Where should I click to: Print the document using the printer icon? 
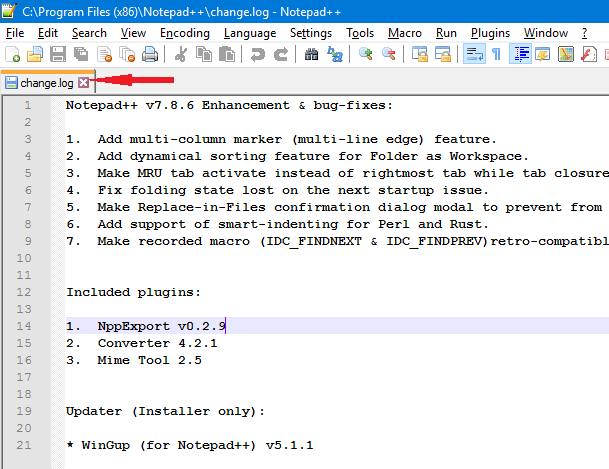(x=150, y=54)
